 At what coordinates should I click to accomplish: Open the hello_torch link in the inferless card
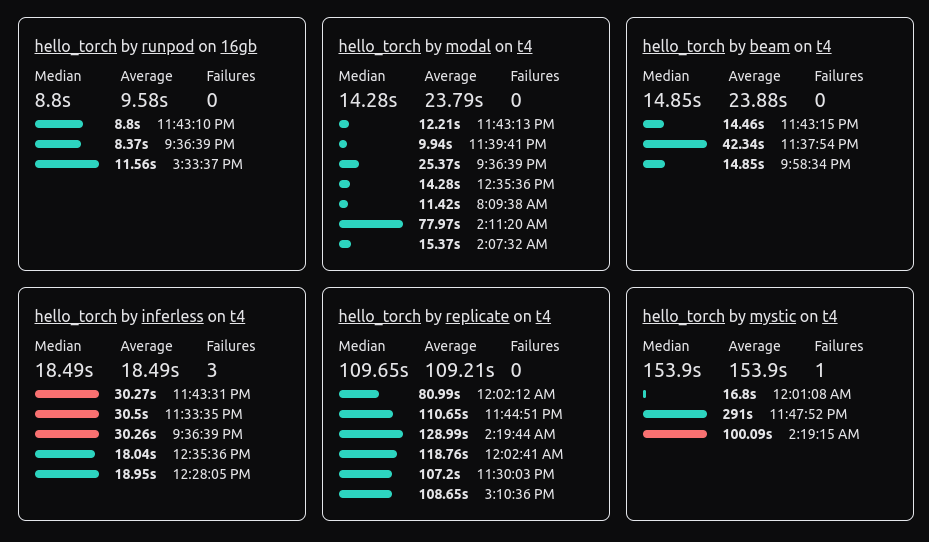click(75, 316)
